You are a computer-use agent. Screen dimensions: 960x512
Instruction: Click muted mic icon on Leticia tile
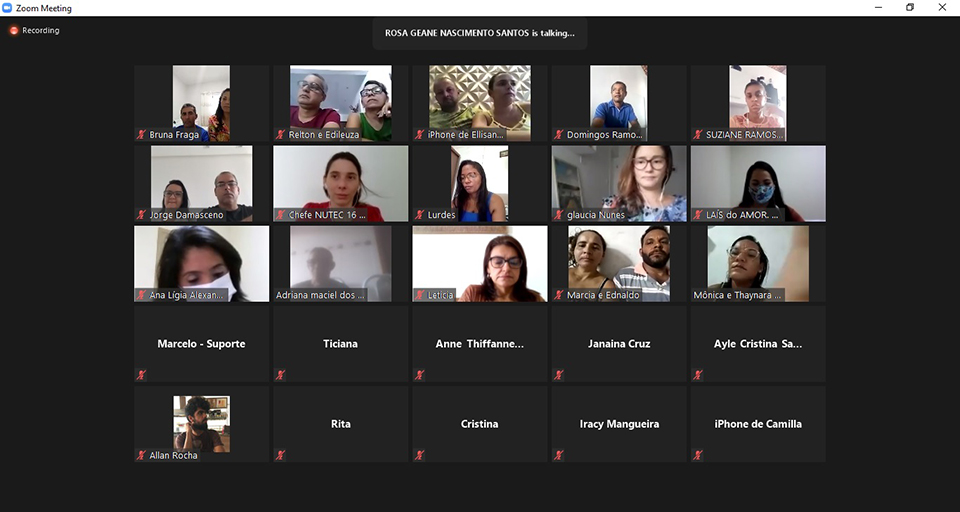click(419, 295)
